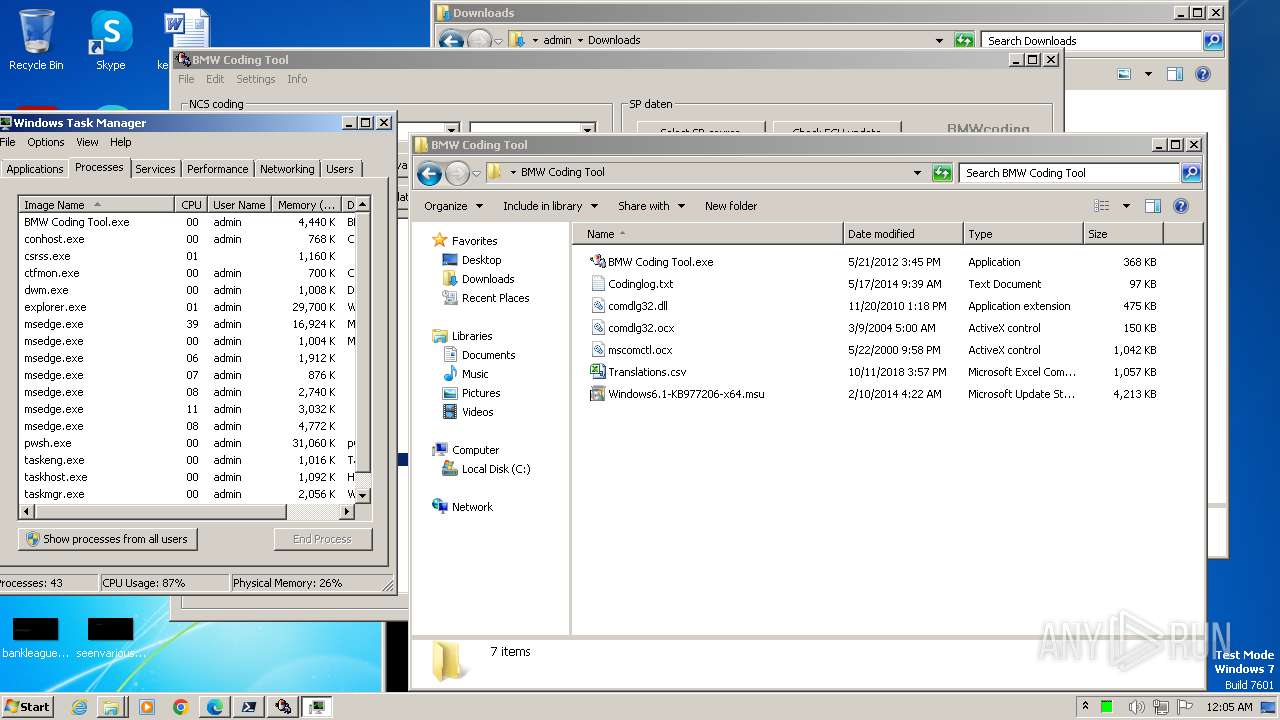The image size is (1280, 720).
Task: Sort processes by CPU column
Action: [191, 205]
